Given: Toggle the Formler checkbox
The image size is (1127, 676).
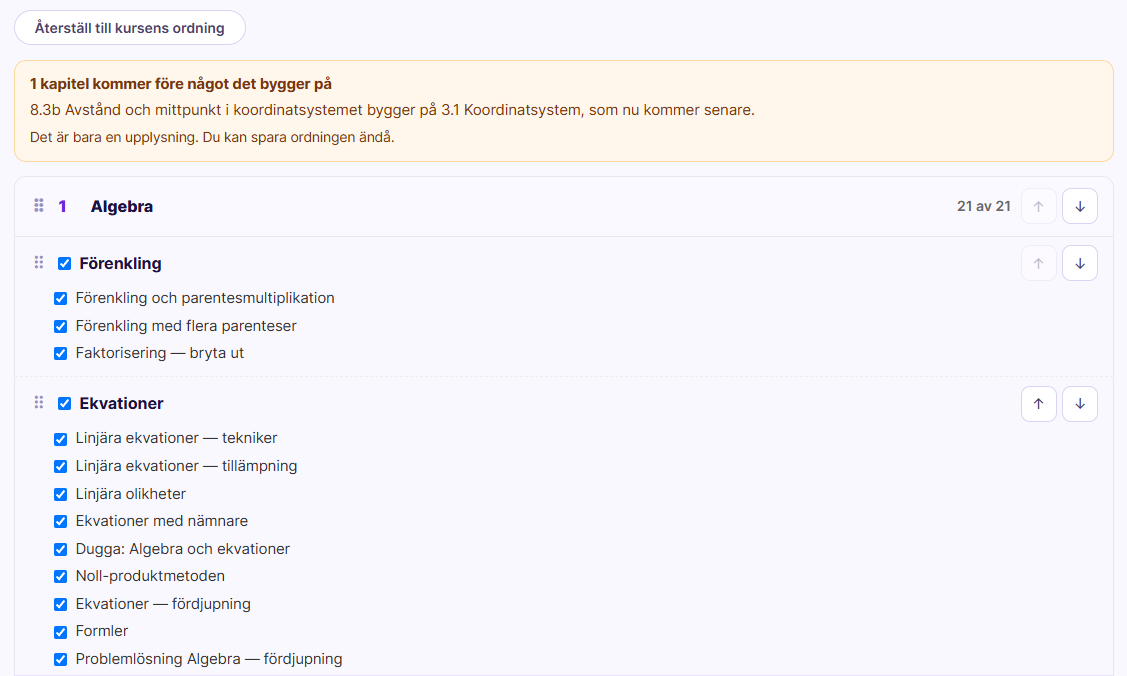Looking at the screenshot, I should coord(60,632).
